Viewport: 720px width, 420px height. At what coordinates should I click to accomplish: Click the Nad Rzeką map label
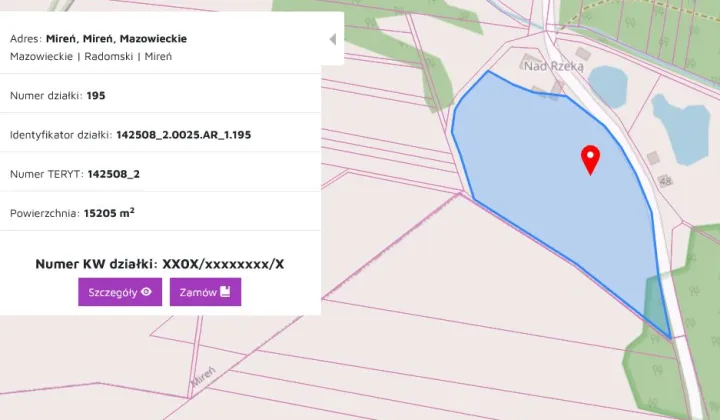pyautogui.click(x=554, y=67)
